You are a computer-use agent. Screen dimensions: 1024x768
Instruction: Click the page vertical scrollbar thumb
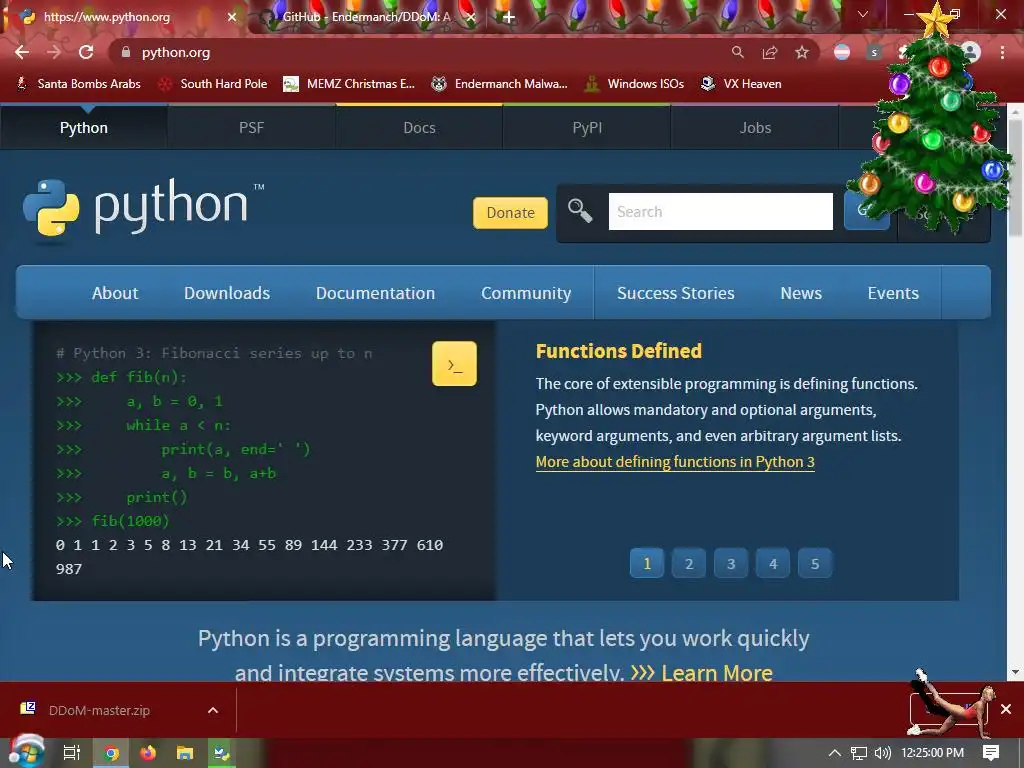(x=1015, y=178)
